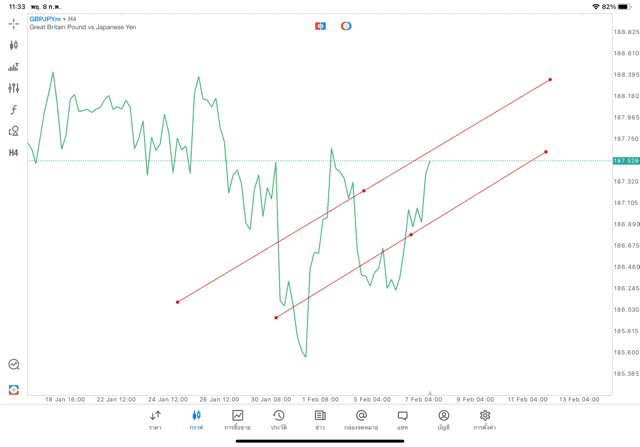The width and height of the screenshot is (640, 447).
Task: Open the H4 timeframe selector
Action: tap(14, 153)
